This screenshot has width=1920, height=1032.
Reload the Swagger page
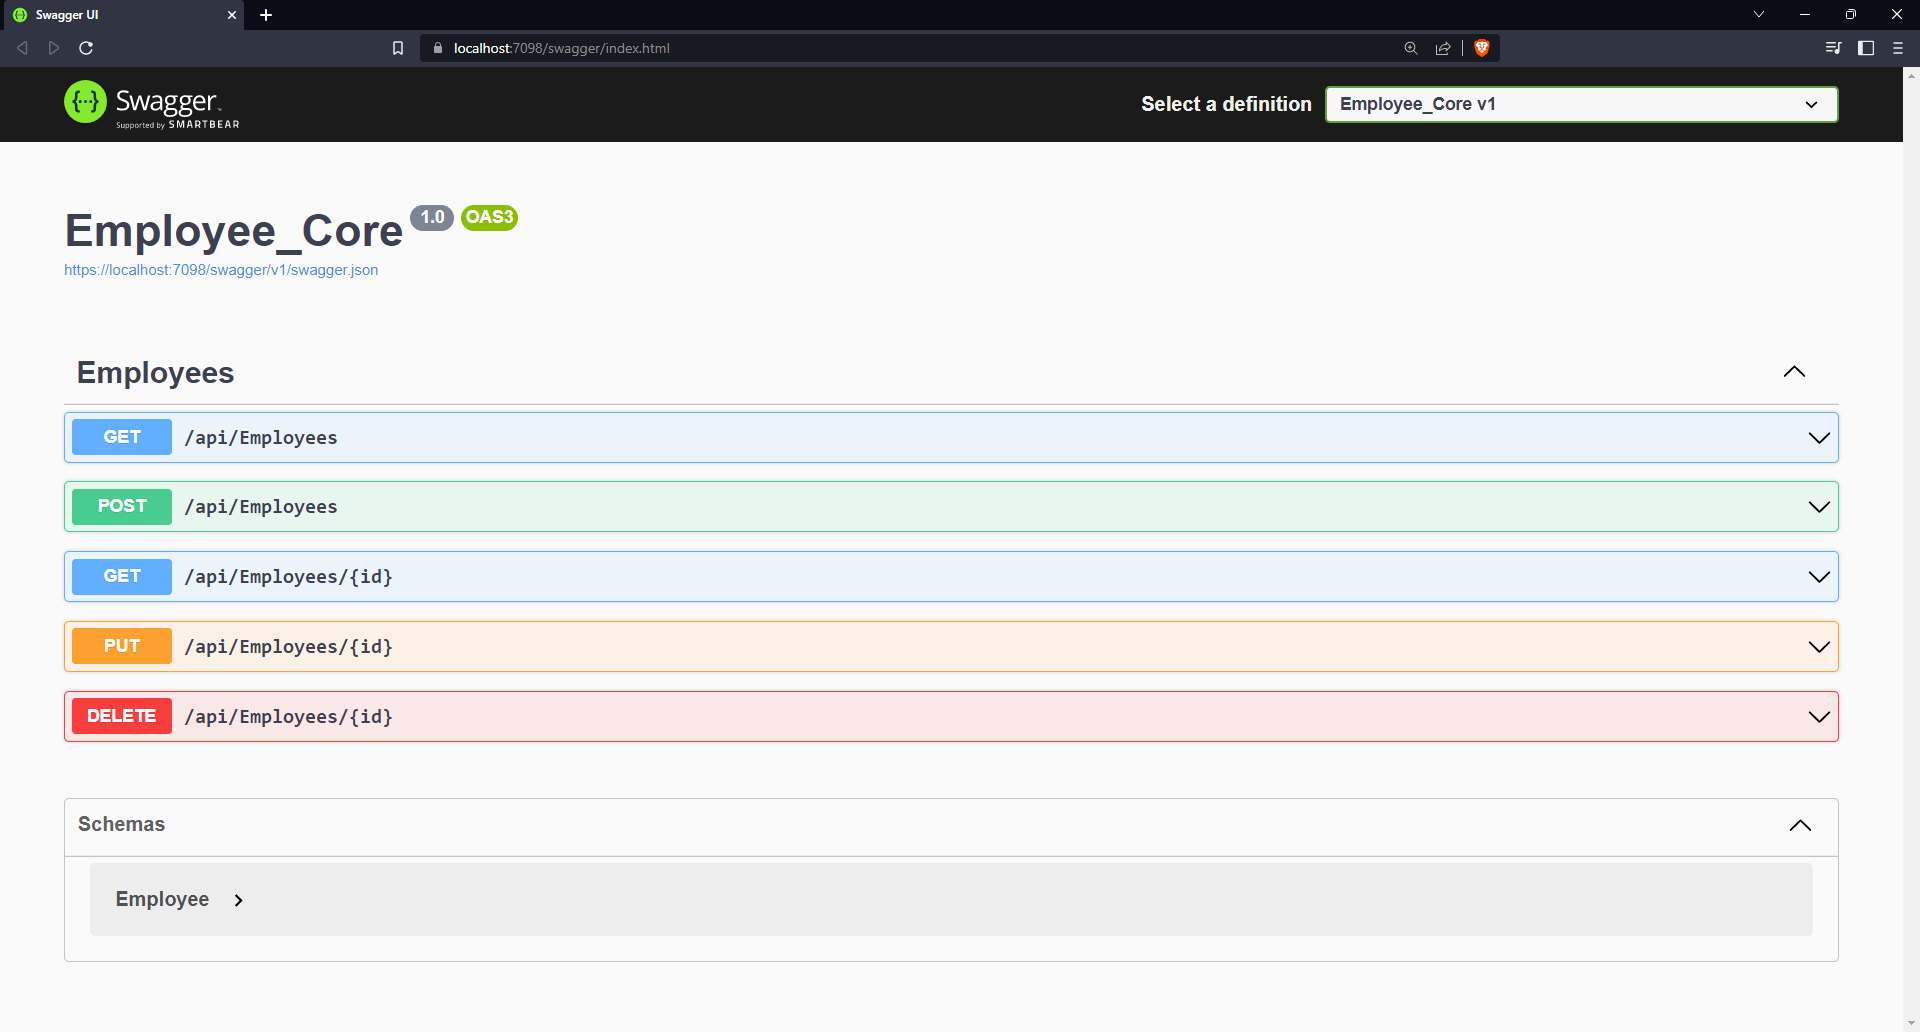click(86, 48)
